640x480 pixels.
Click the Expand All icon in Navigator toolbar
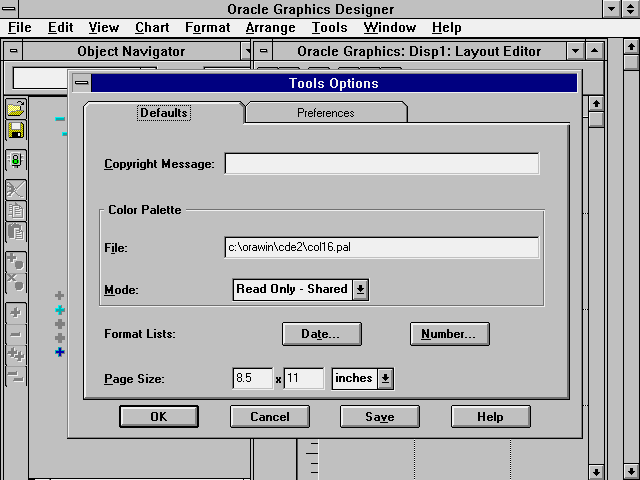pos(16,354)
